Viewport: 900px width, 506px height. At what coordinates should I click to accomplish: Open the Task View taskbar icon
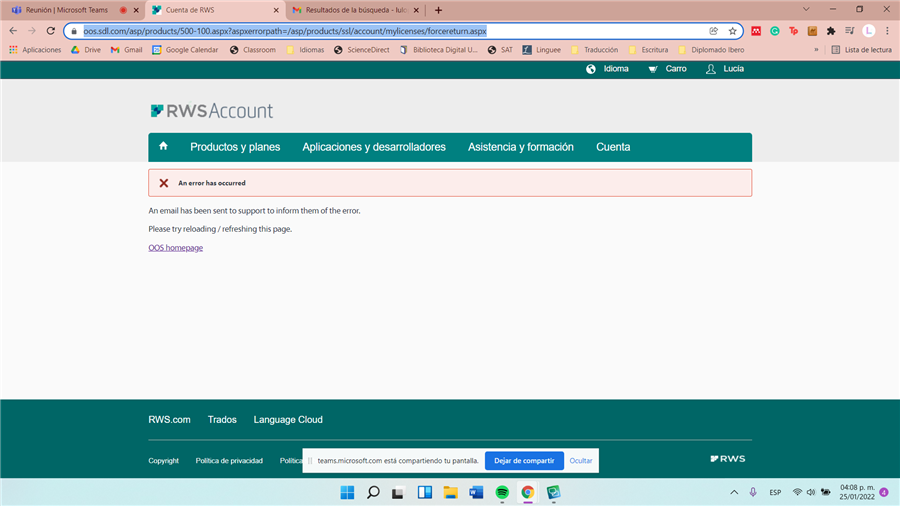point(398,492)
